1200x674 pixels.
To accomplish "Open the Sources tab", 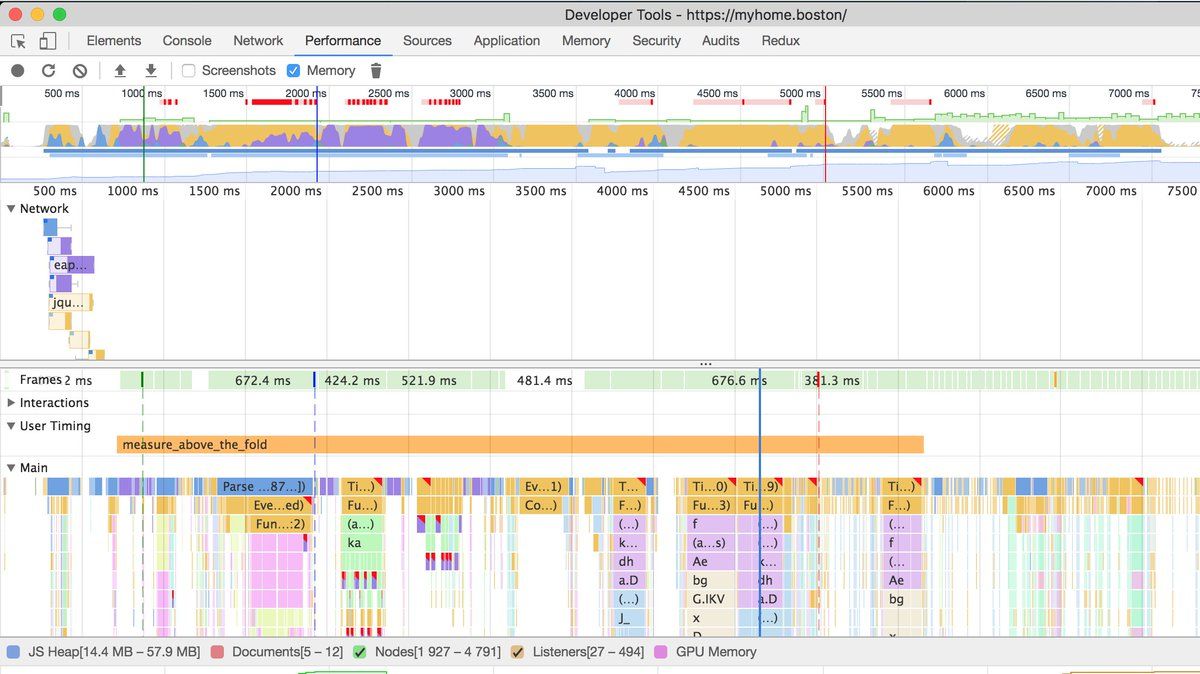I will (x=427, y=41).
